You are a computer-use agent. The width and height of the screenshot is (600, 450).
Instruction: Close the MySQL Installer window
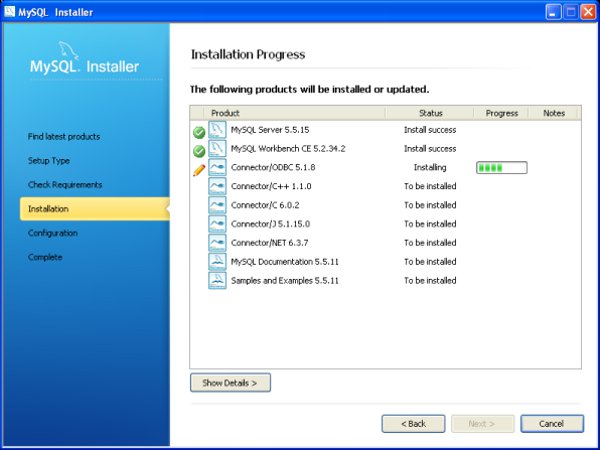pos(589,12)
